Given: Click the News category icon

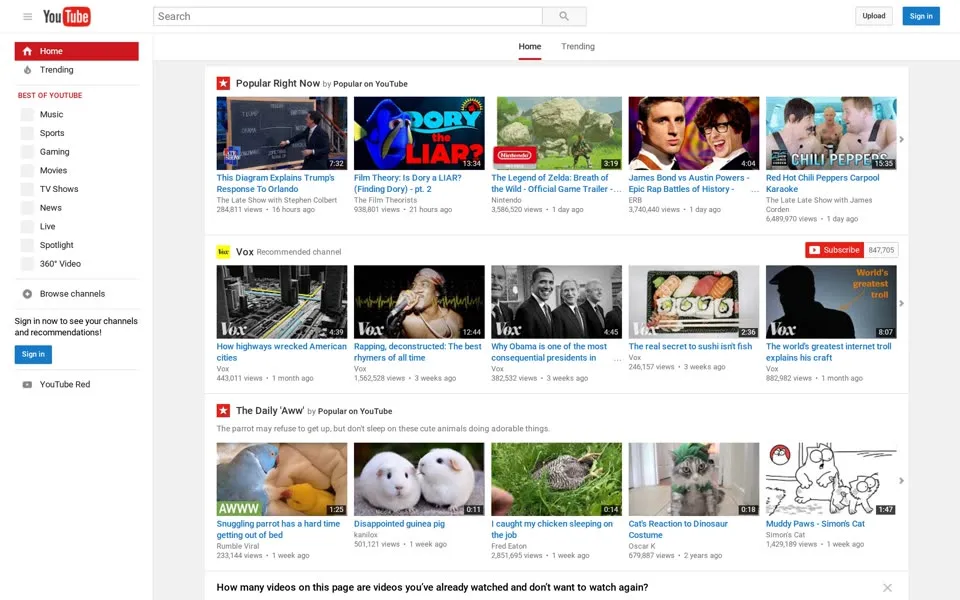Looking at the screenshot, I should (x=27, y=208).
